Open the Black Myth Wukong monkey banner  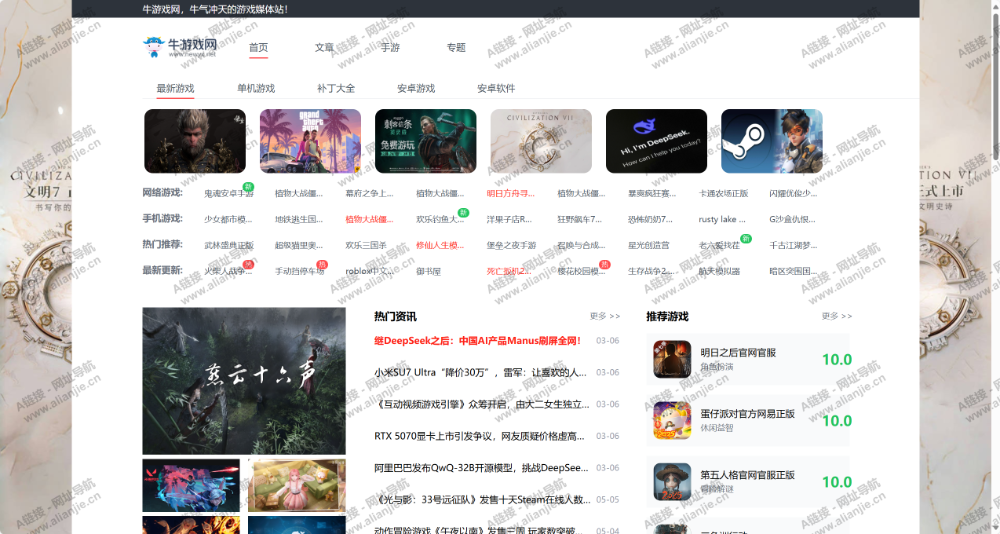coord(195,141)
